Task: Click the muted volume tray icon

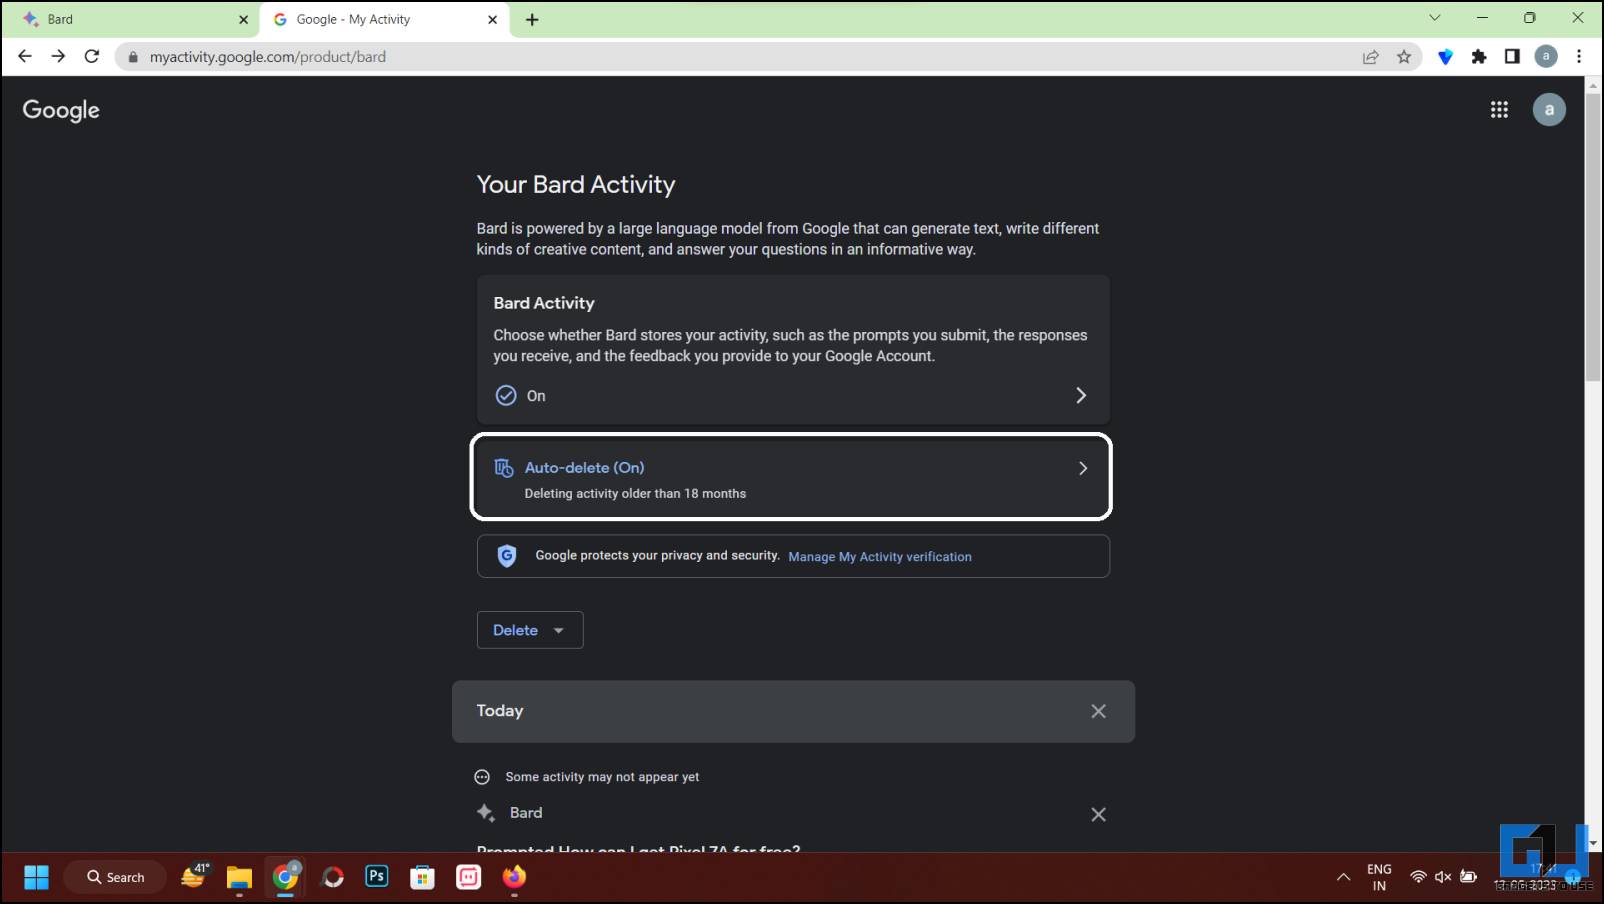Action: [x=1443, y=877]
